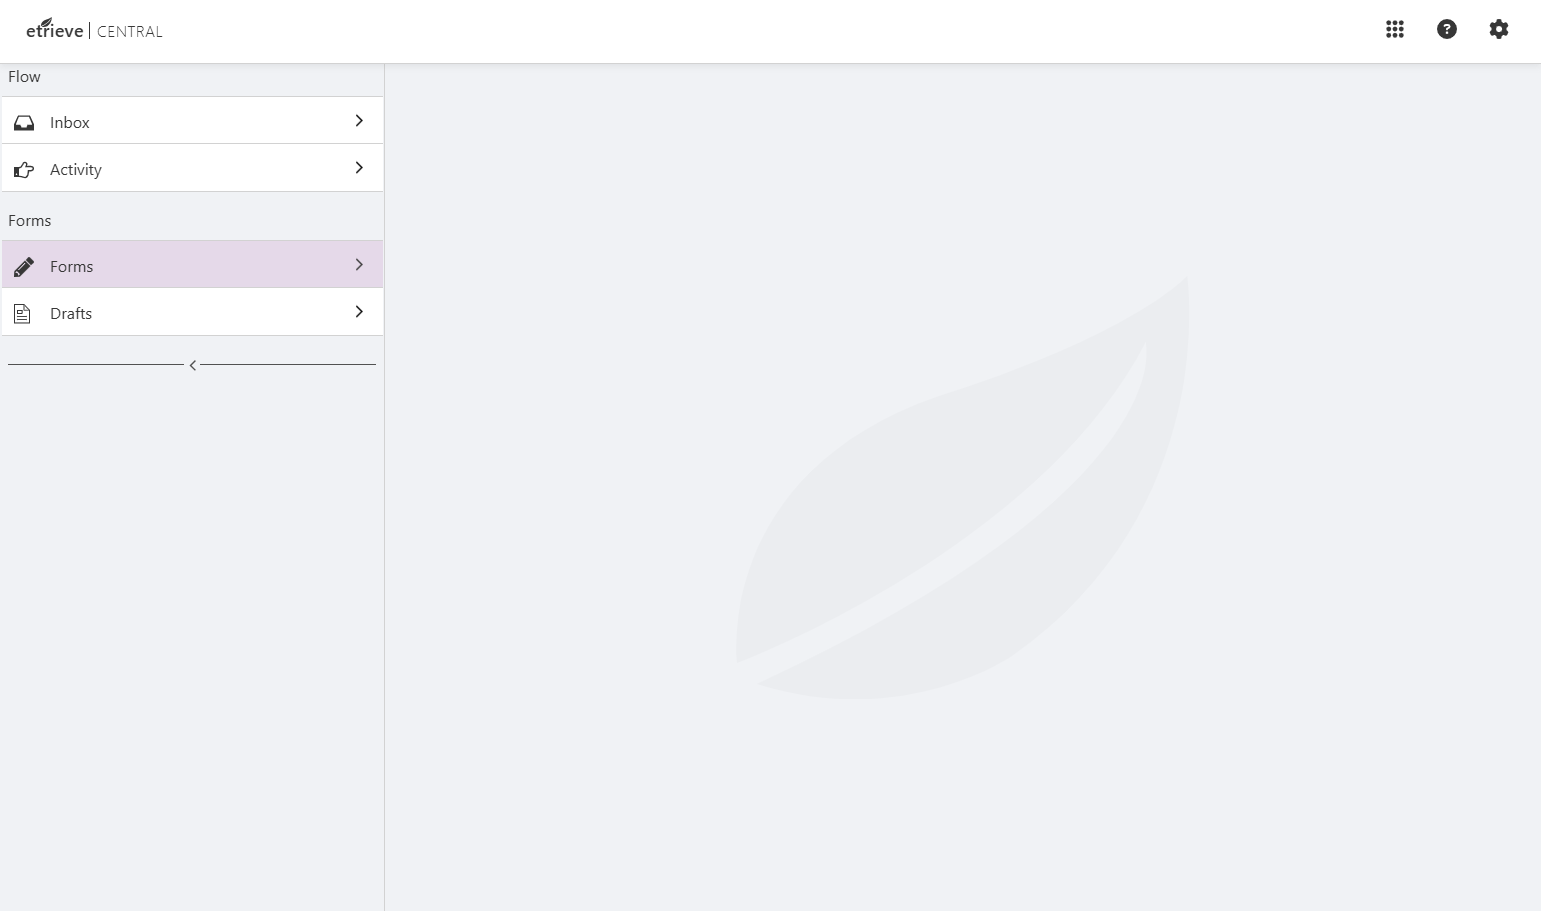This screenshot has height=911, width=1541.
Task: Click the Activity pointing-hand icon
Action: pyautogui.click(x=24, y=169)
